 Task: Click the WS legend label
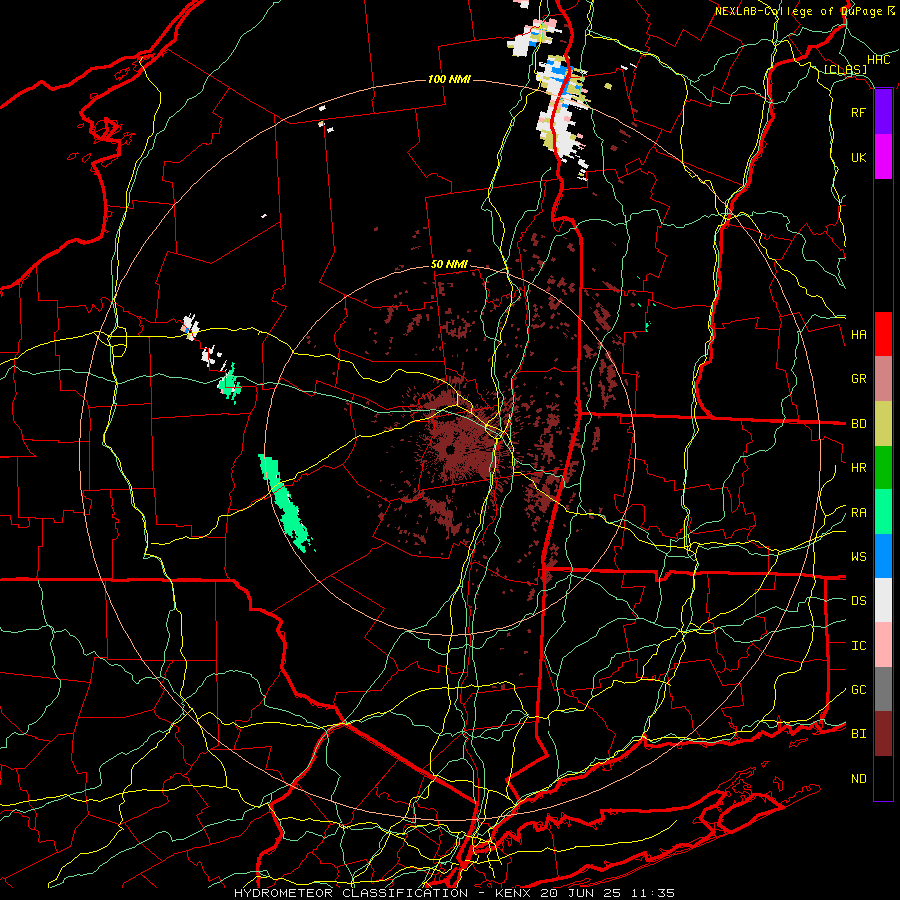[x=859, y=557]
